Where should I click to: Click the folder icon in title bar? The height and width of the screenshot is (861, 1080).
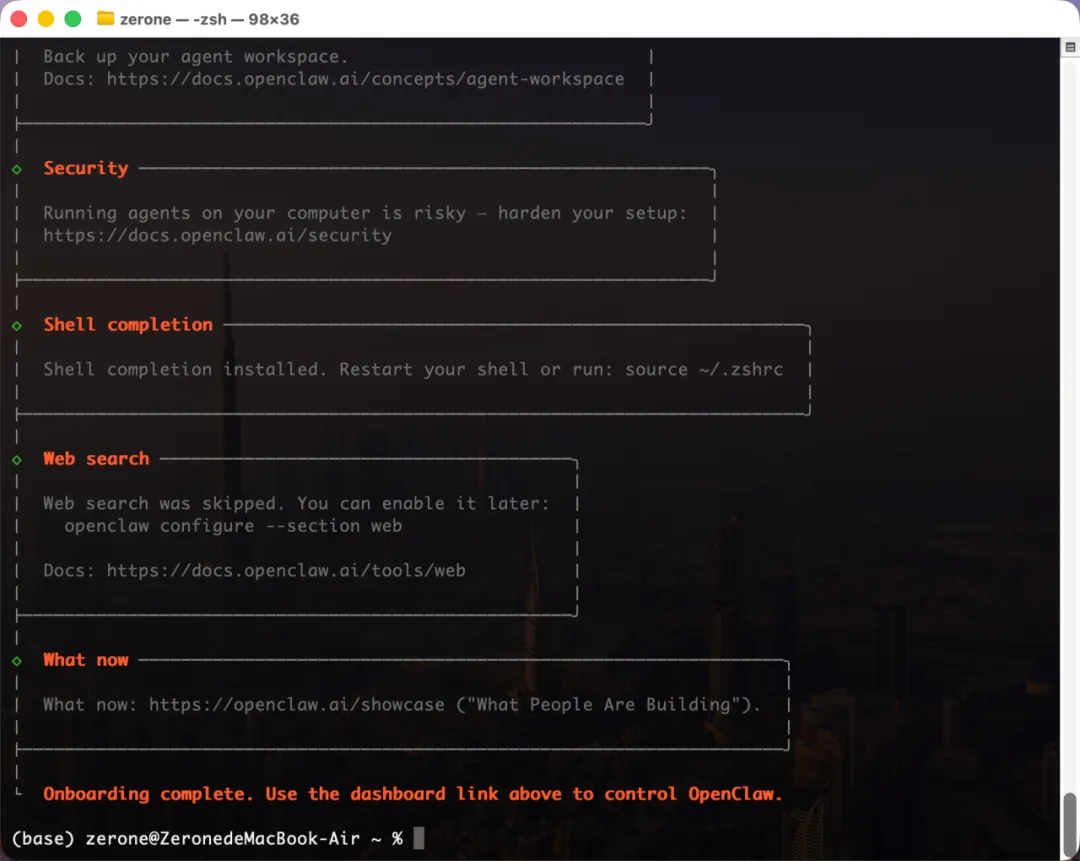pos(105,19)
